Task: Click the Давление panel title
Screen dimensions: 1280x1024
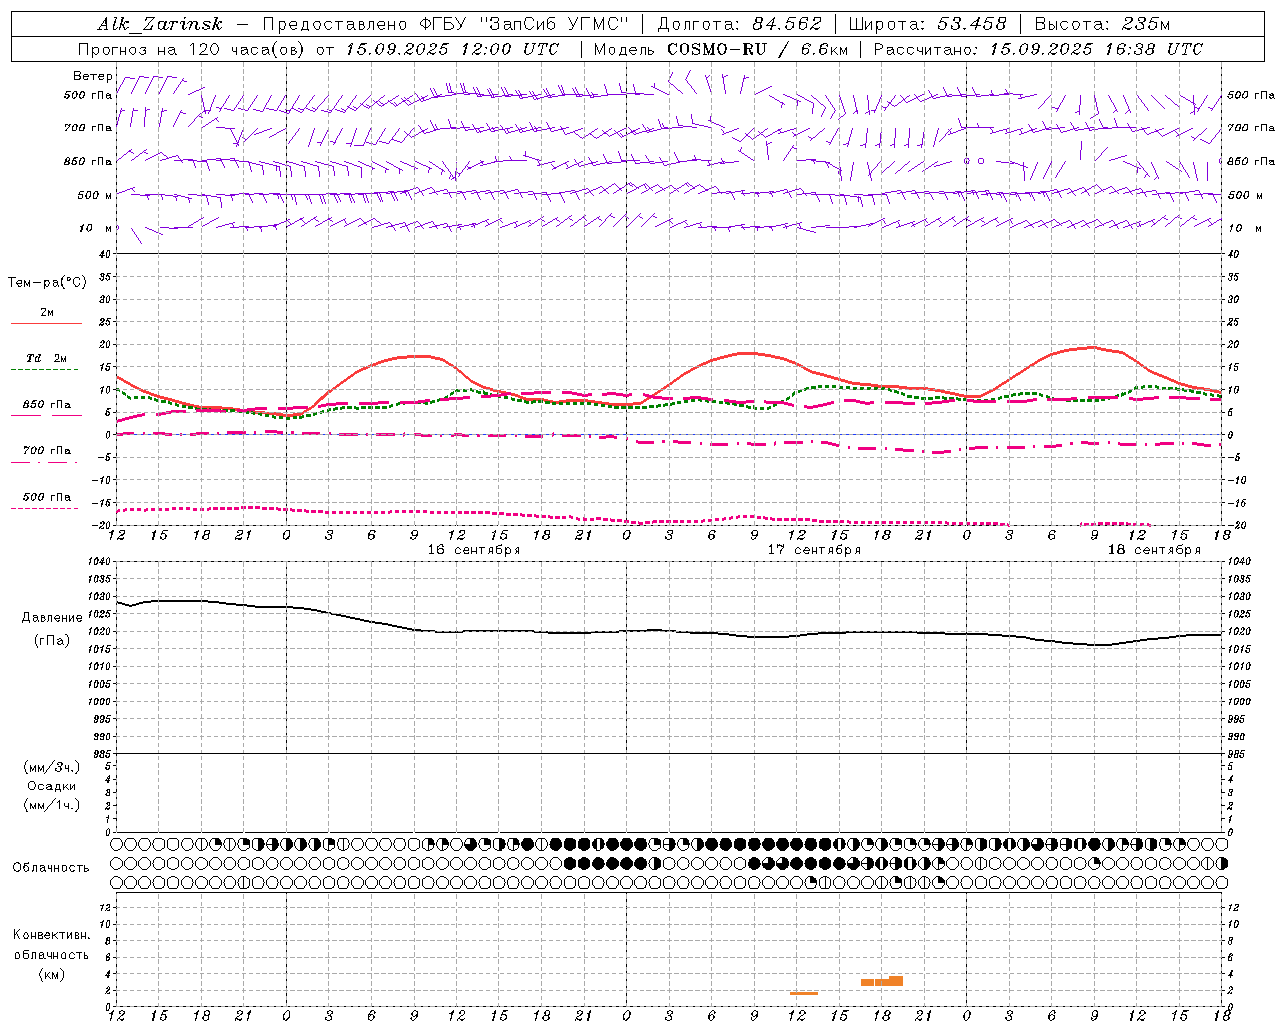Action: click(53, 618)
